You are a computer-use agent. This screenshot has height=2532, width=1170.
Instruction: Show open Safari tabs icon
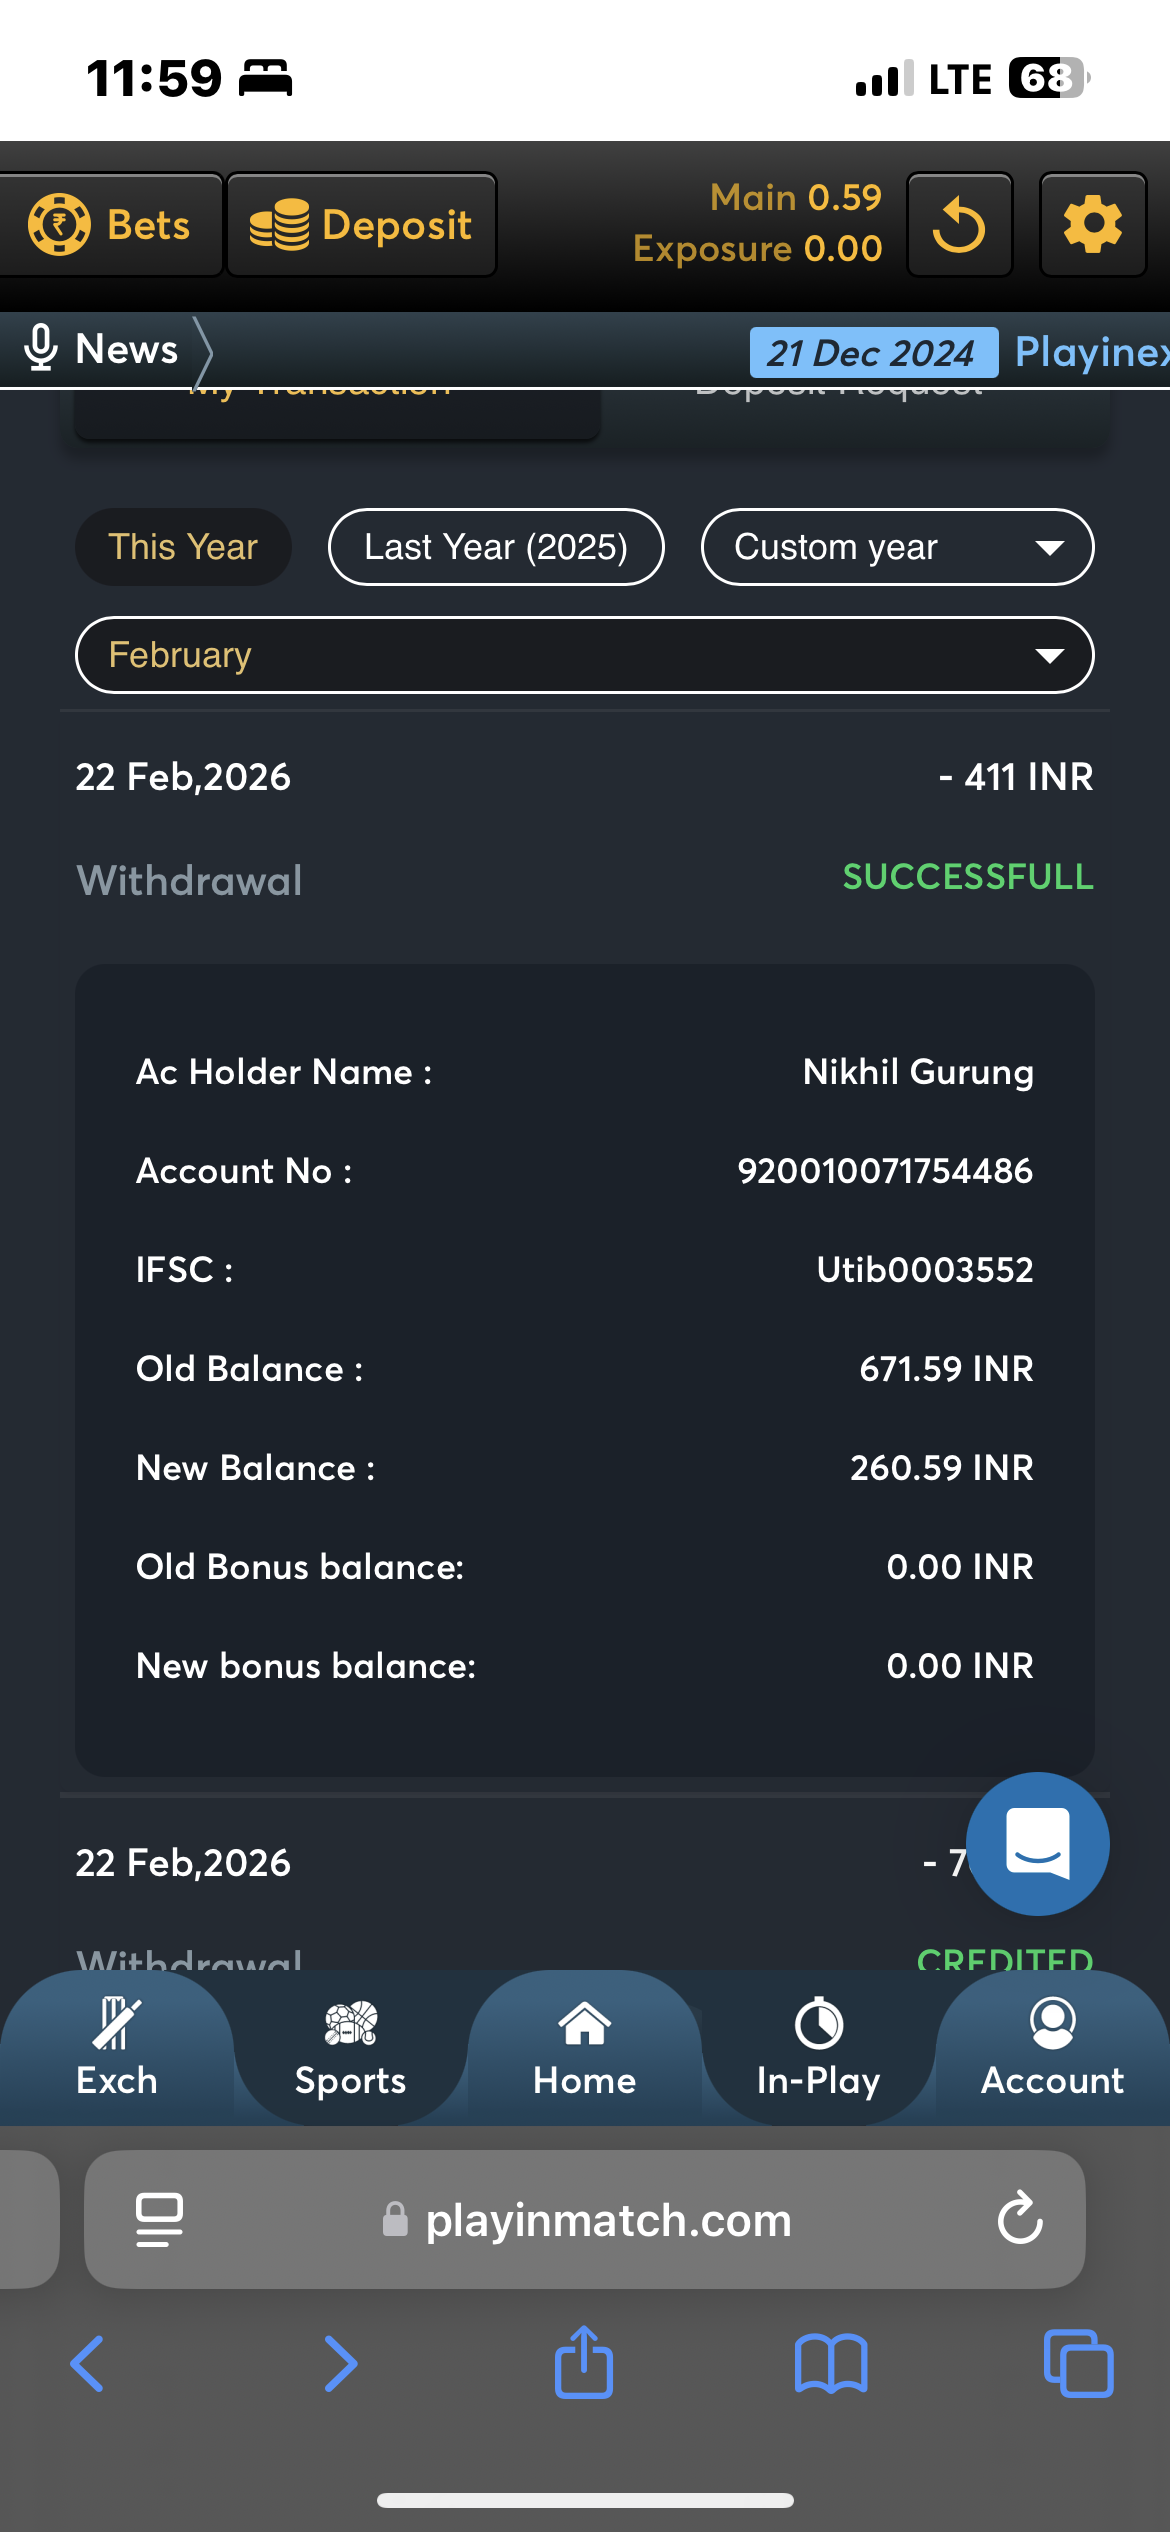(x=1078, y=2363)
